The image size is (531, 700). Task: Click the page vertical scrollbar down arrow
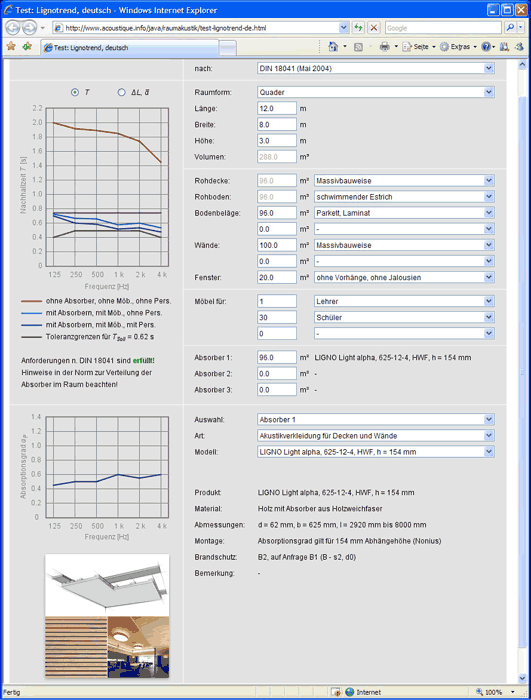[522, 679]
